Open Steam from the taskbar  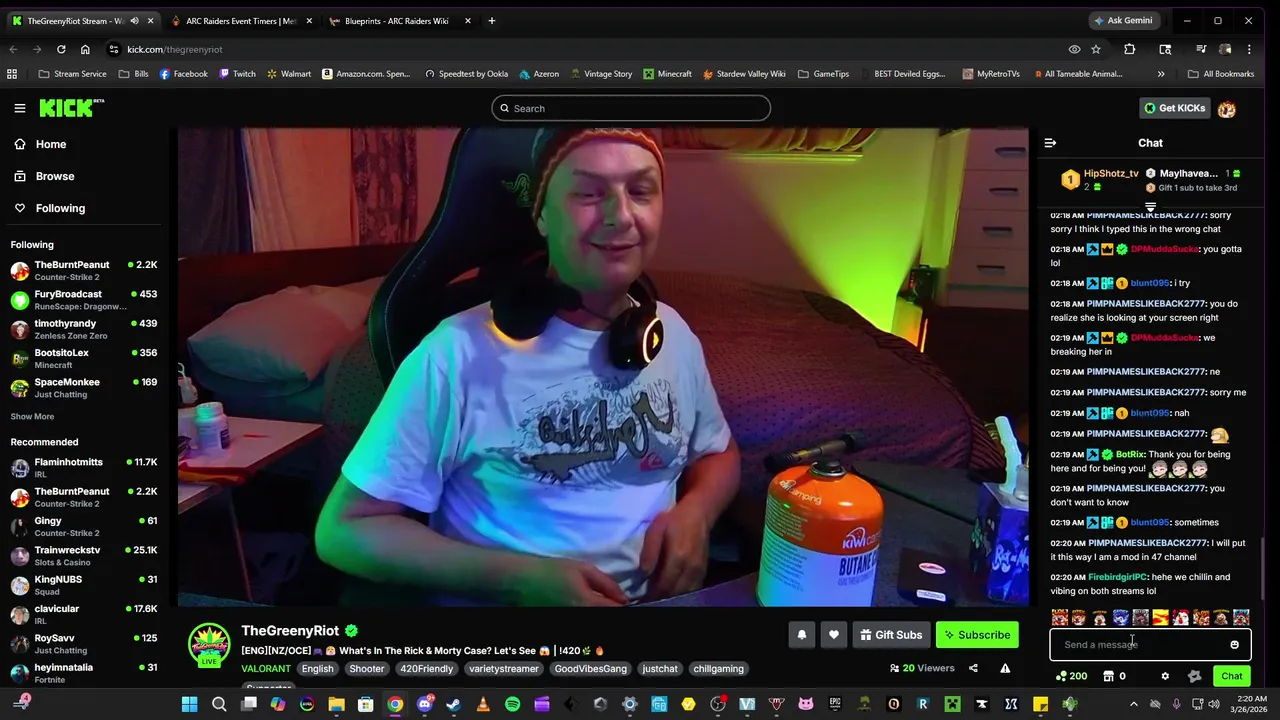(x=454, y=704)
